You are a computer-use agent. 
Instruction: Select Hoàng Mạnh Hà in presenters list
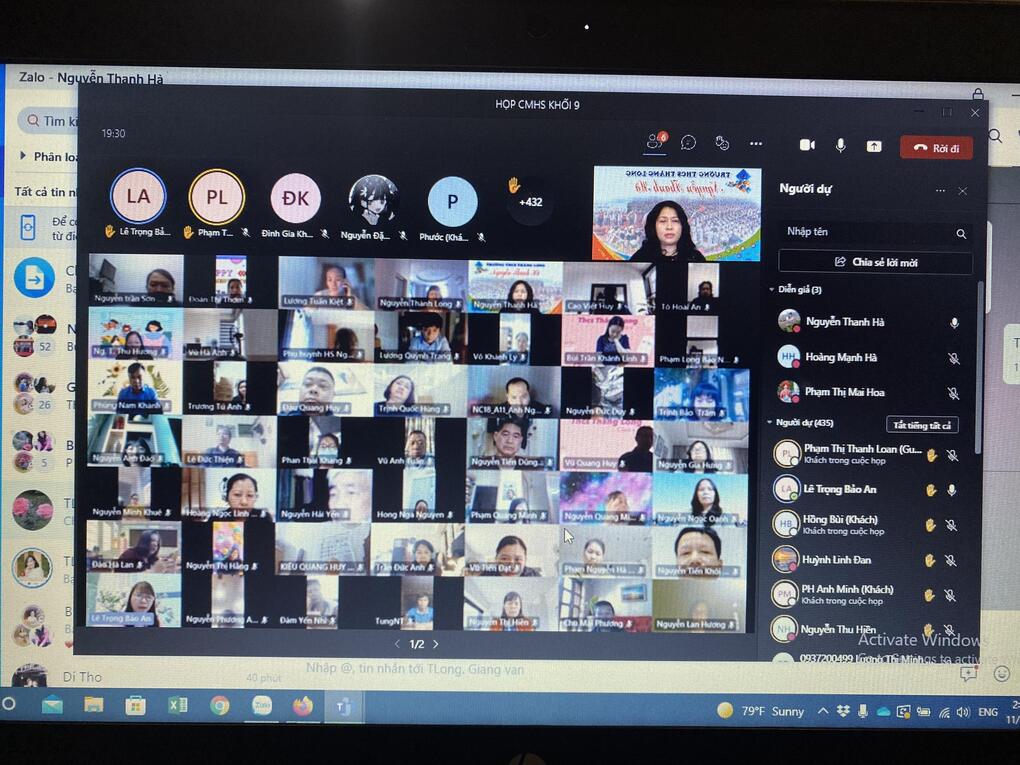[x=840, y=357]
